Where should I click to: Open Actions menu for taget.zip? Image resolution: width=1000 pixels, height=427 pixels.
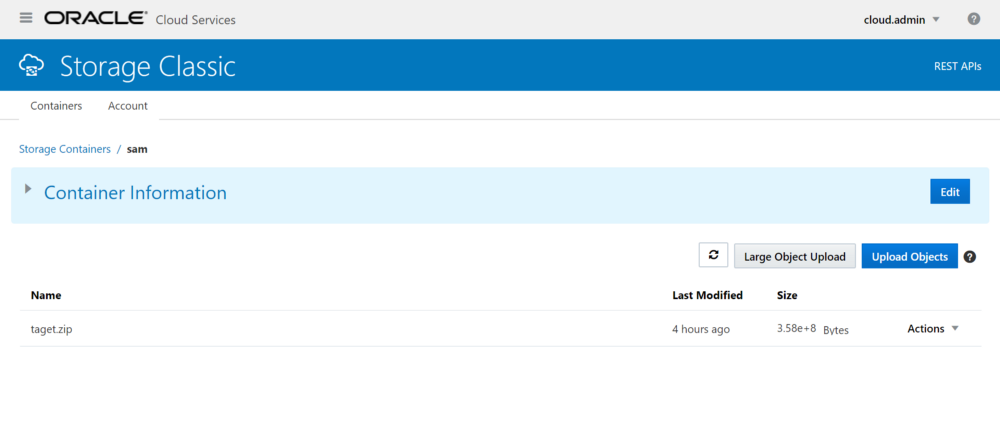click(933, 329)
